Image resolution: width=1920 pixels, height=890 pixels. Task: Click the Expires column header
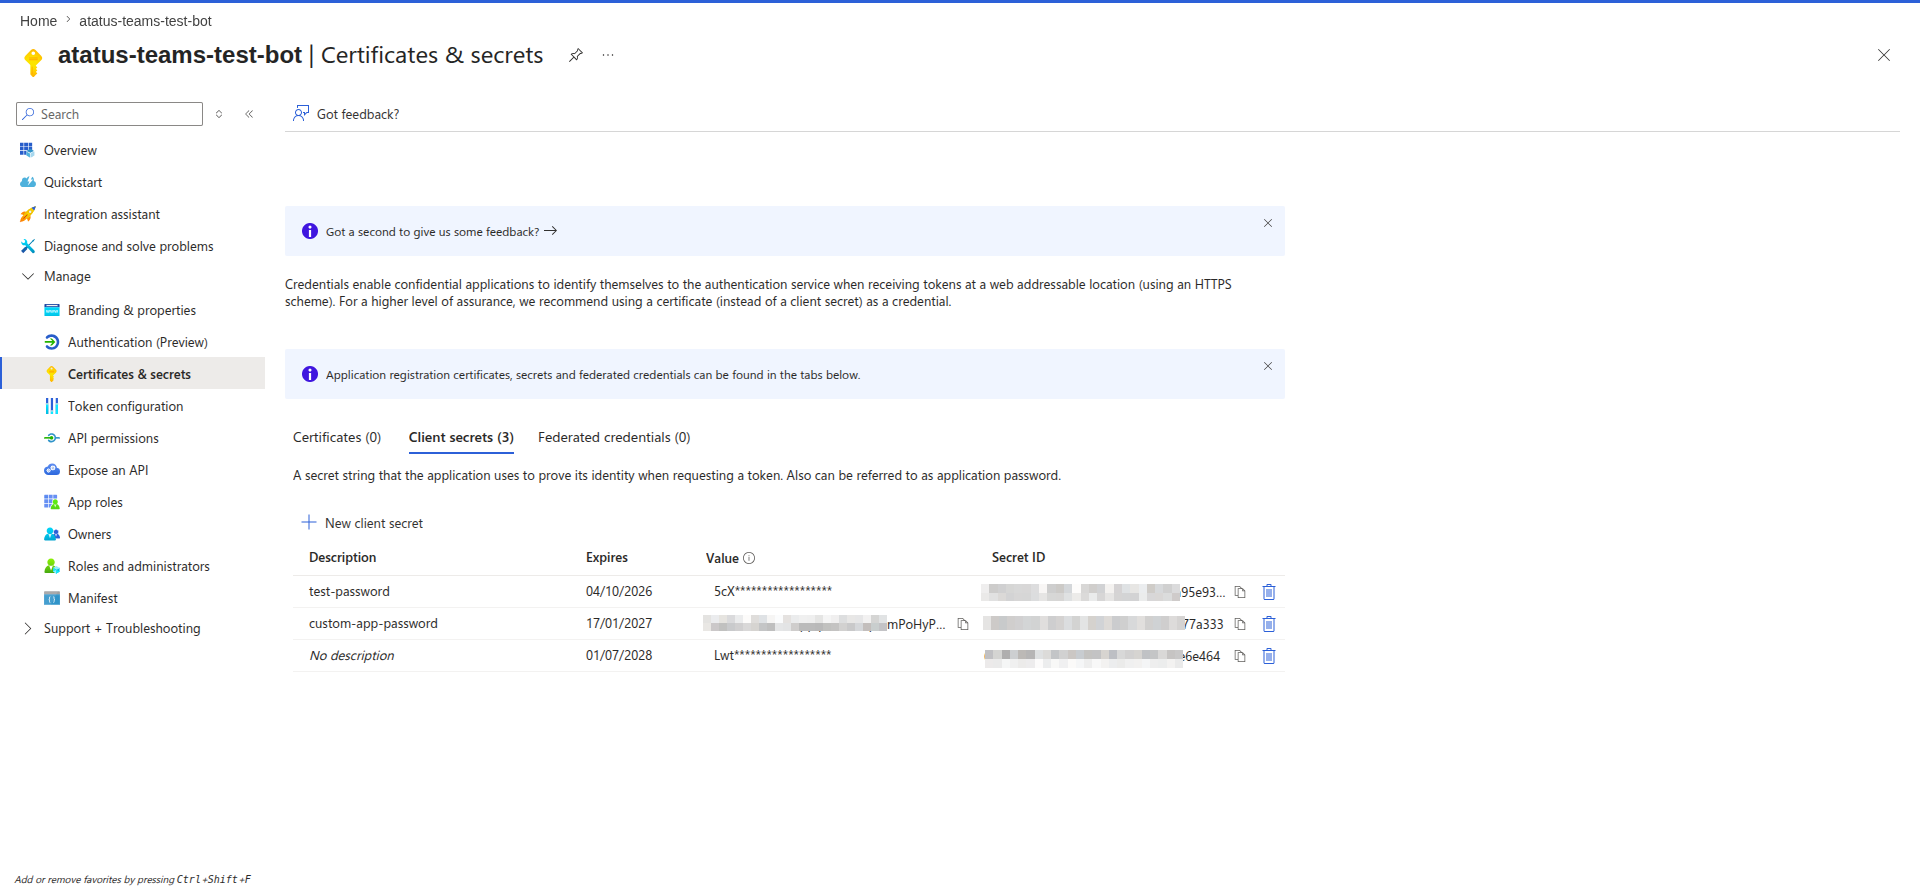[x=607, y=557]
